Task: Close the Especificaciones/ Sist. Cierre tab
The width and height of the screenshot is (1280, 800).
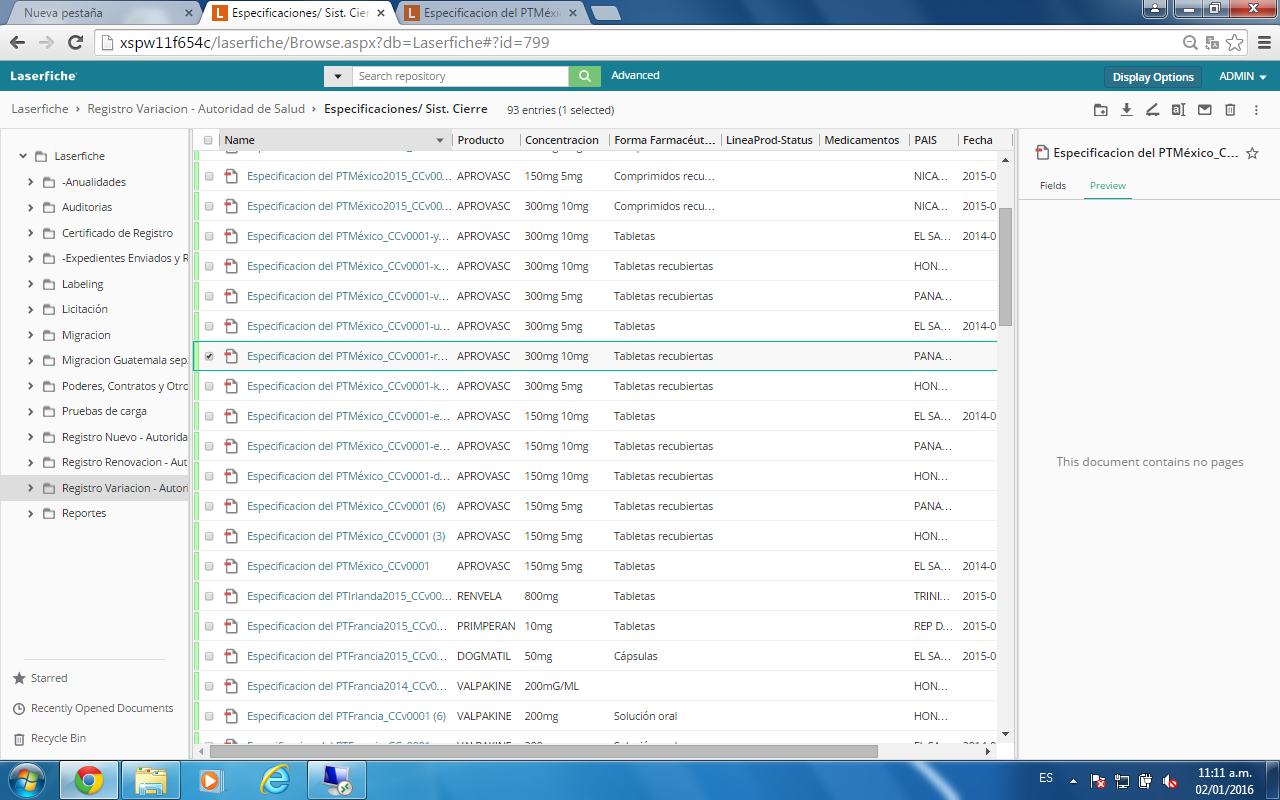Action: click(x=381, y=13)
